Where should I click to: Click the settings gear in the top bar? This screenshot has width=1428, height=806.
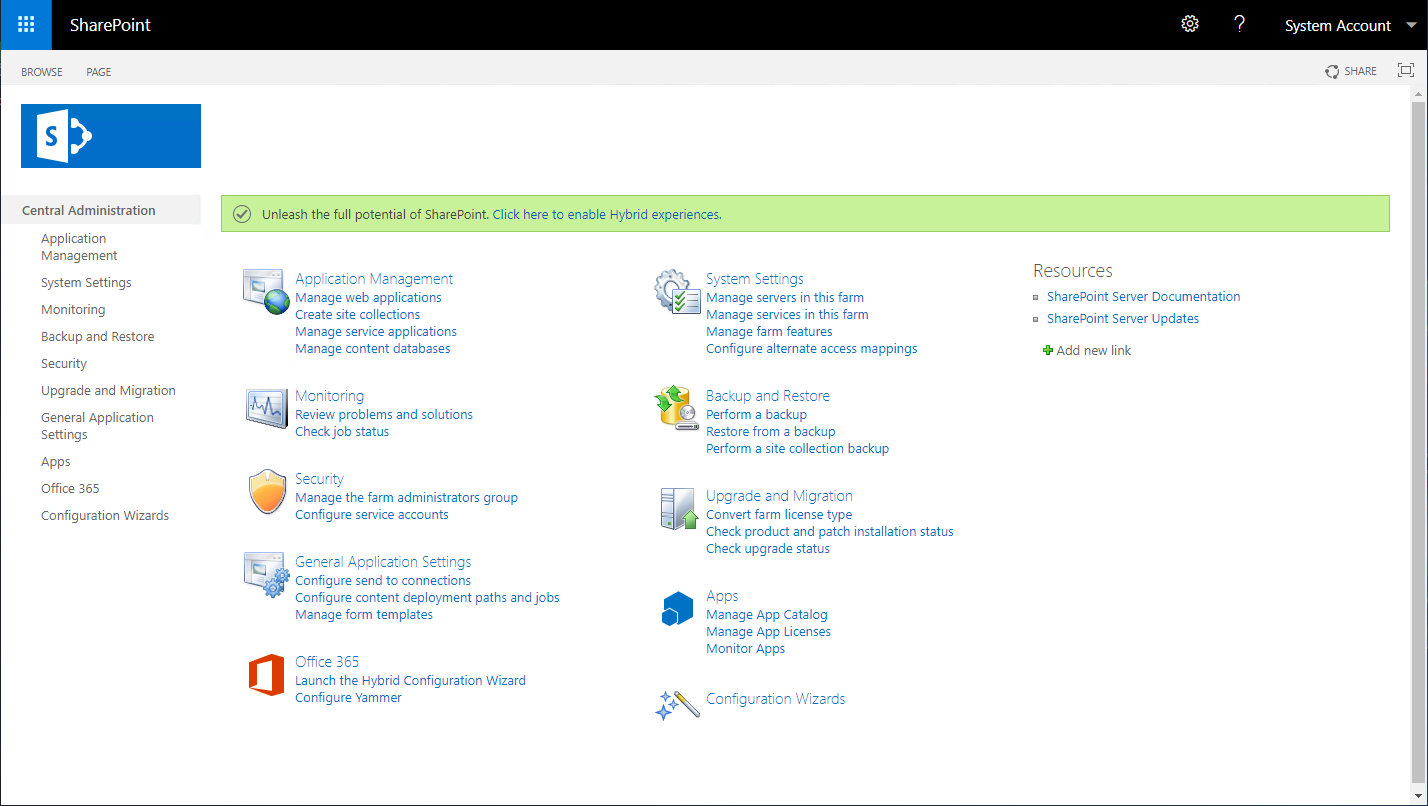(x=1189, y=23)
